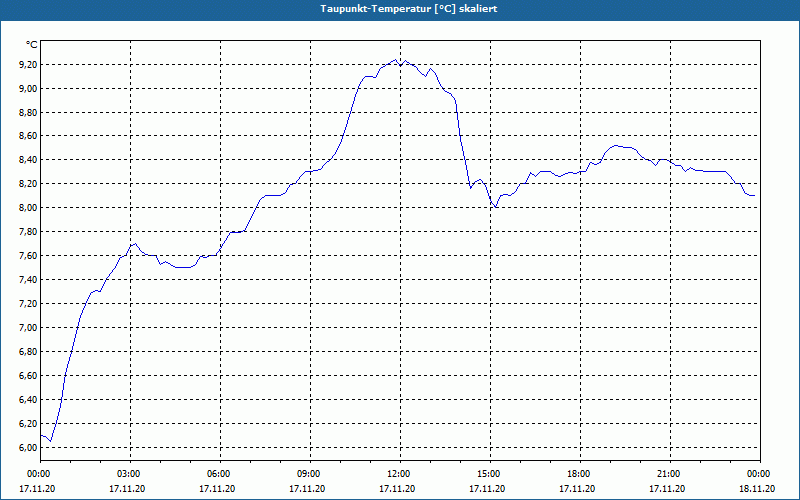Image resolution: width=800 pixels, height=500 pixels.
Task: Click the 9,20 y-axis label
Action: pos(28,65)
